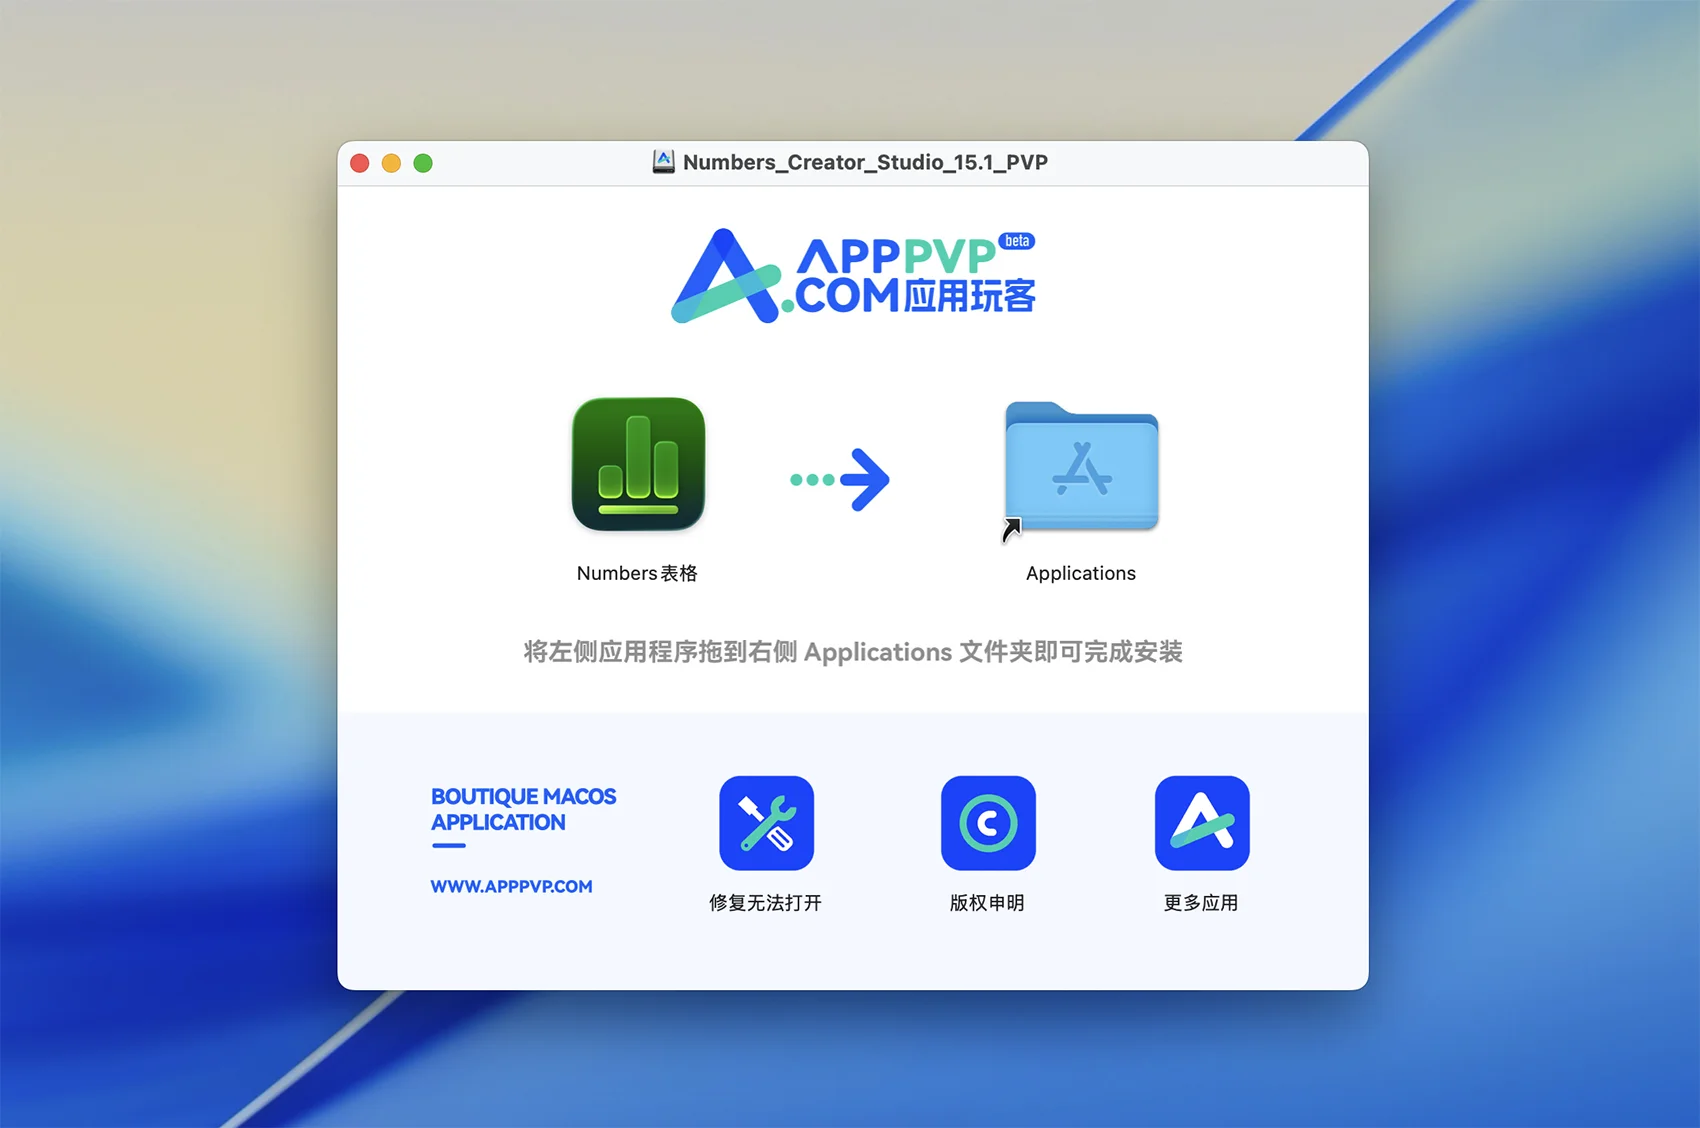Select the Numbers app icon
Screen dimensions: 1700x1128
coord(638,464)
